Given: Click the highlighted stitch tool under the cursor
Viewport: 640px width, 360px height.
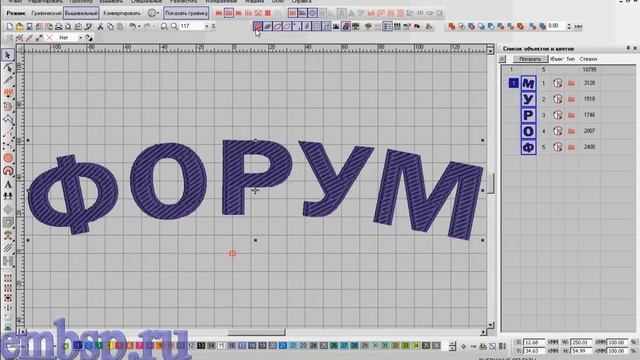Looking at the screenshot, I should tap(258, 27).
